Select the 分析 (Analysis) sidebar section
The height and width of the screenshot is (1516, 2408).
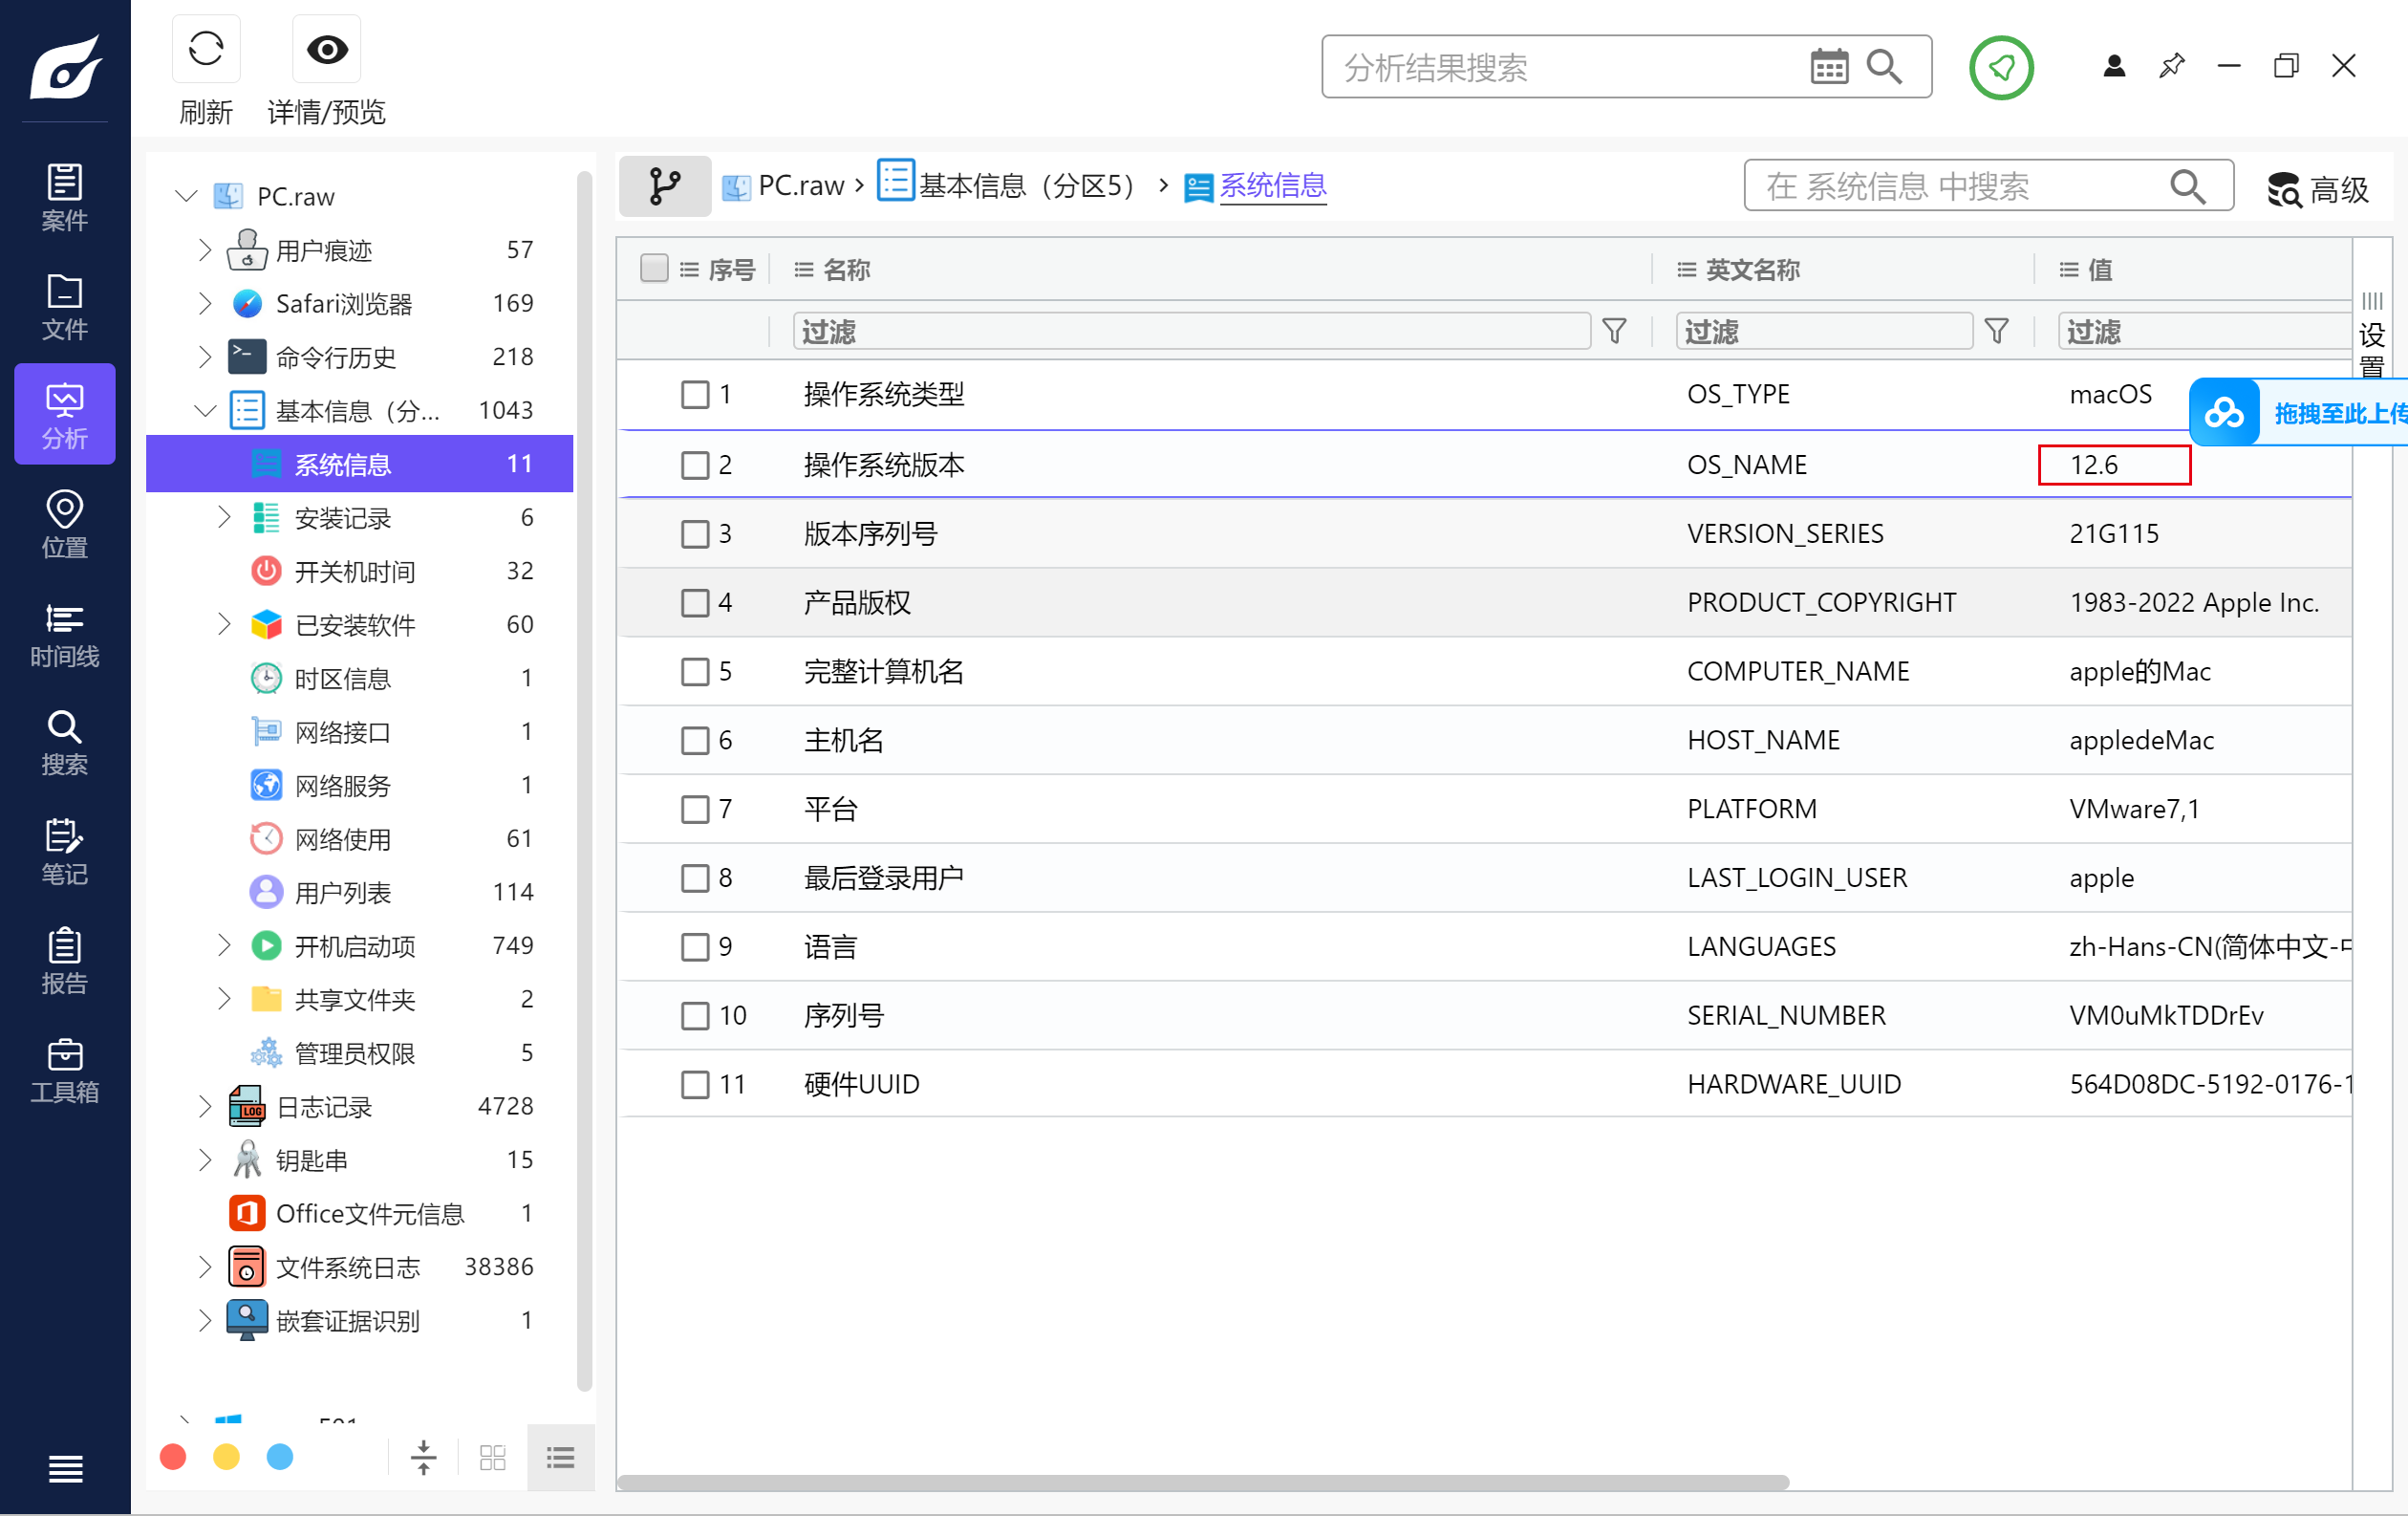coord(64,415)
